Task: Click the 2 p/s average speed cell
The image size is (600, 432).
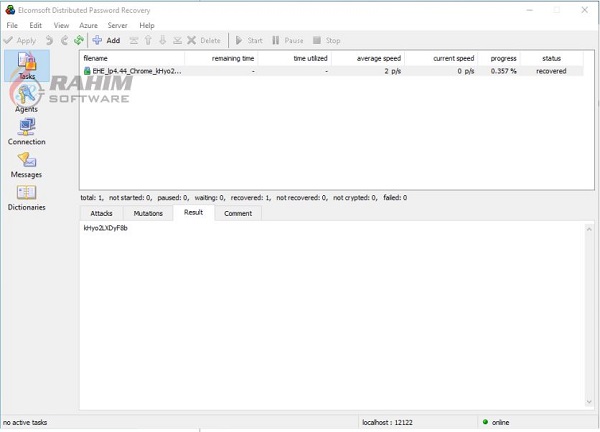Action: [393, 71]
